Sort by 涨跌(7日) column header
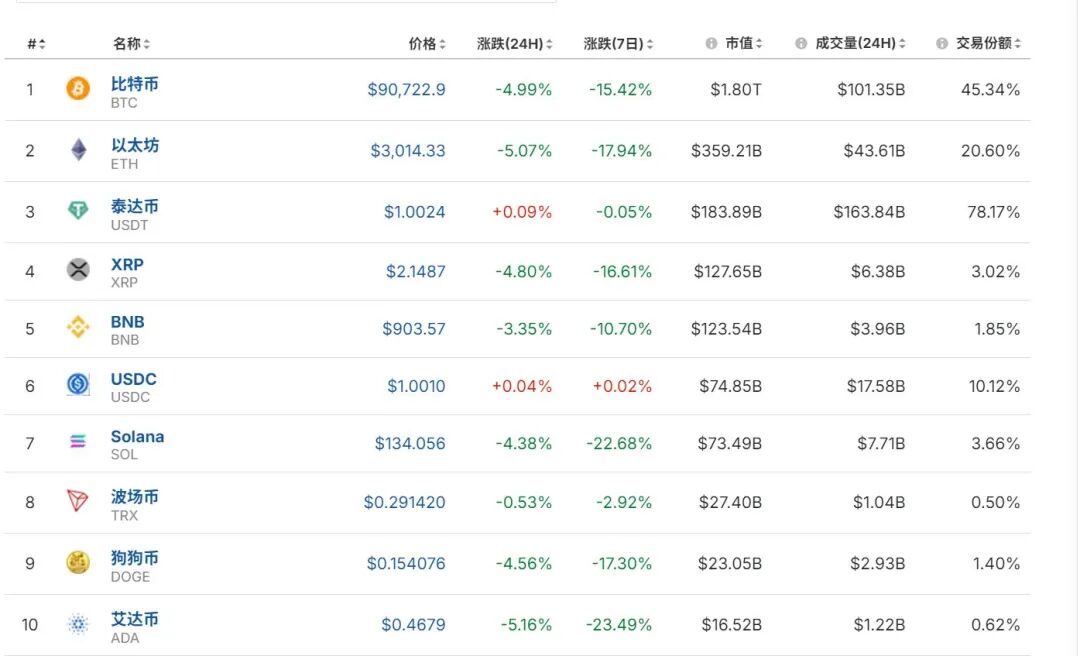 pyautogui.click(x=618, y=44)
